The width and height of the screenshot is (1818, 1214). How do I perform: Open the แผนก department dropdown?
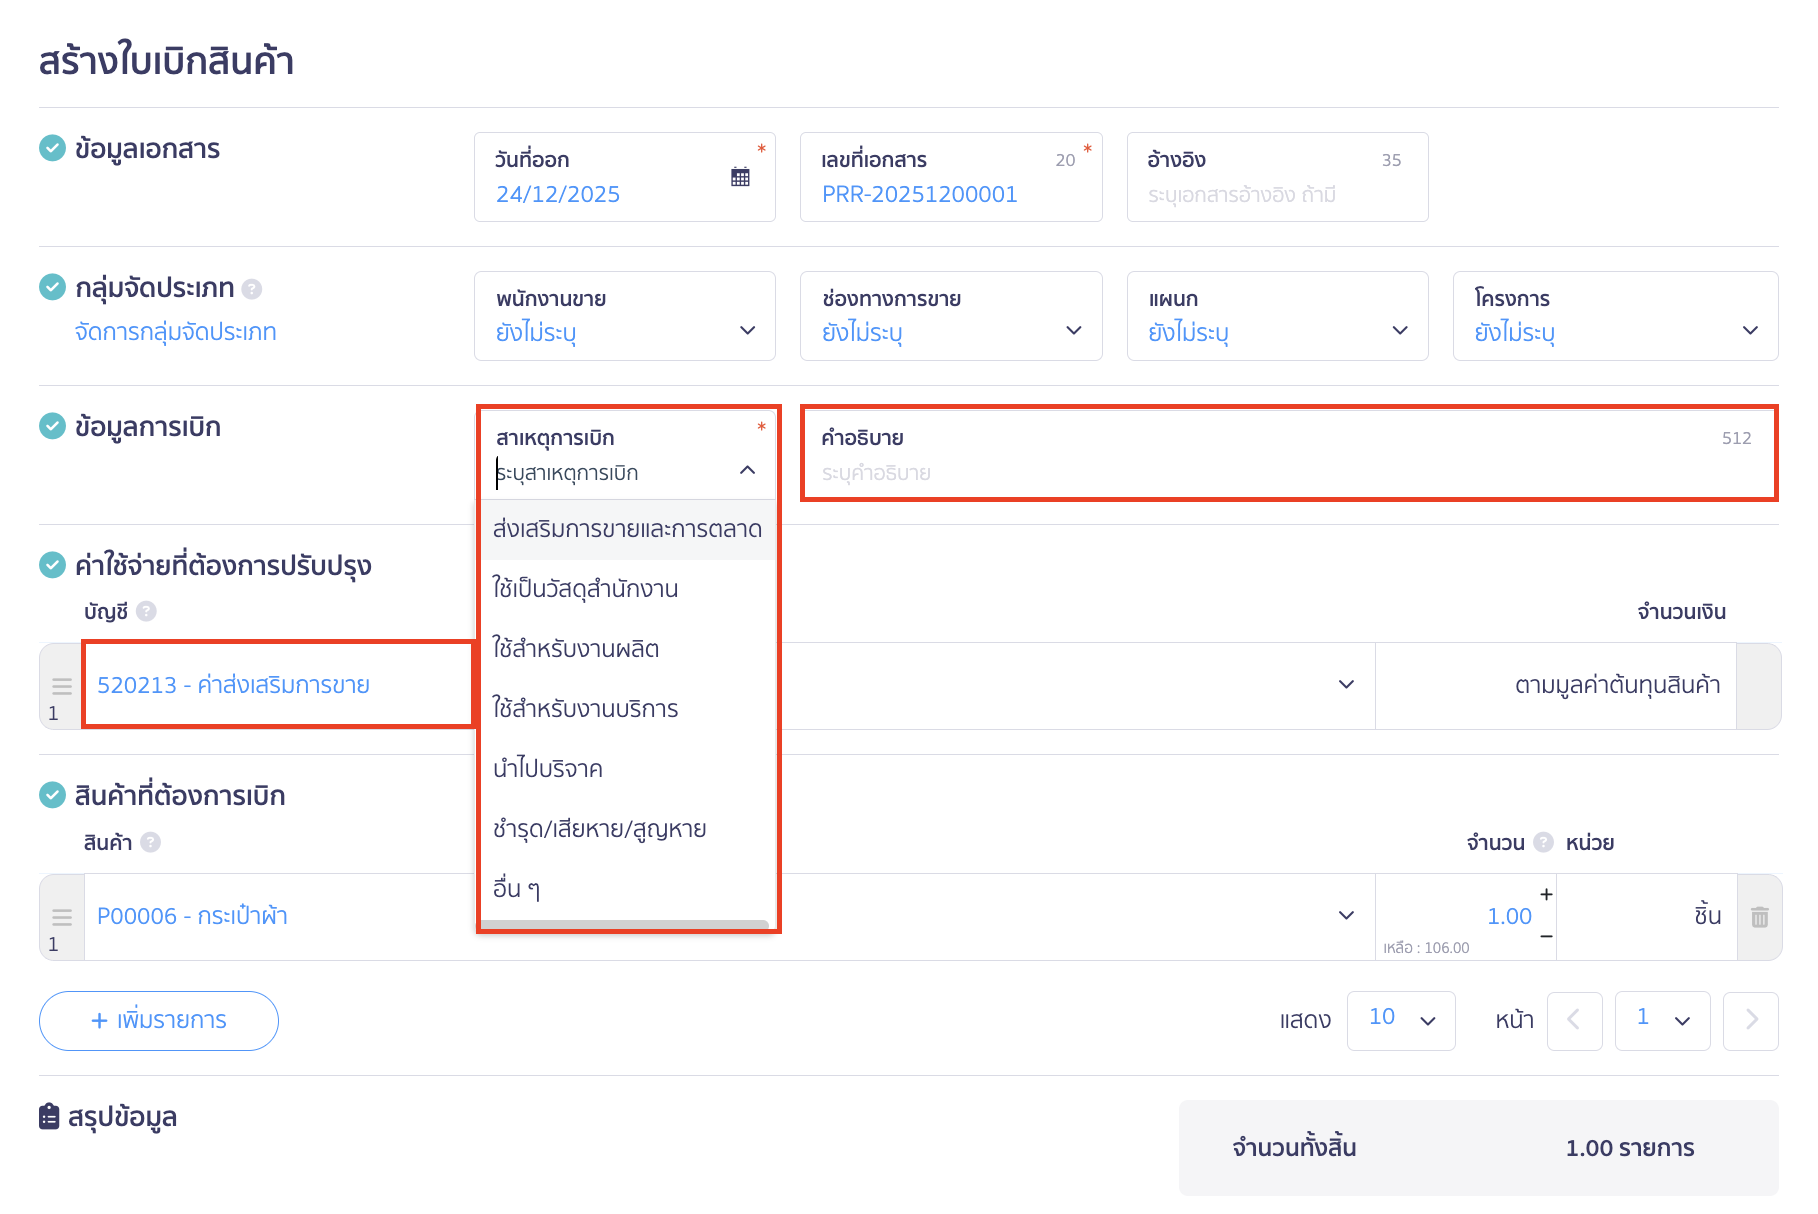[1276, 317]
